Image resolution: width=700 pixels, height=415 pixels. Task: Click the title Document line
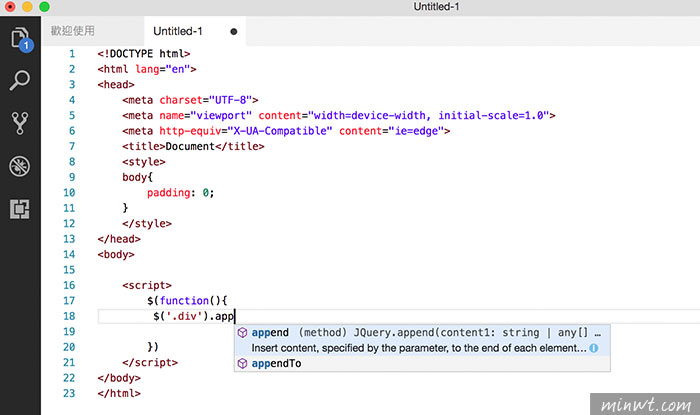[193, 147]
